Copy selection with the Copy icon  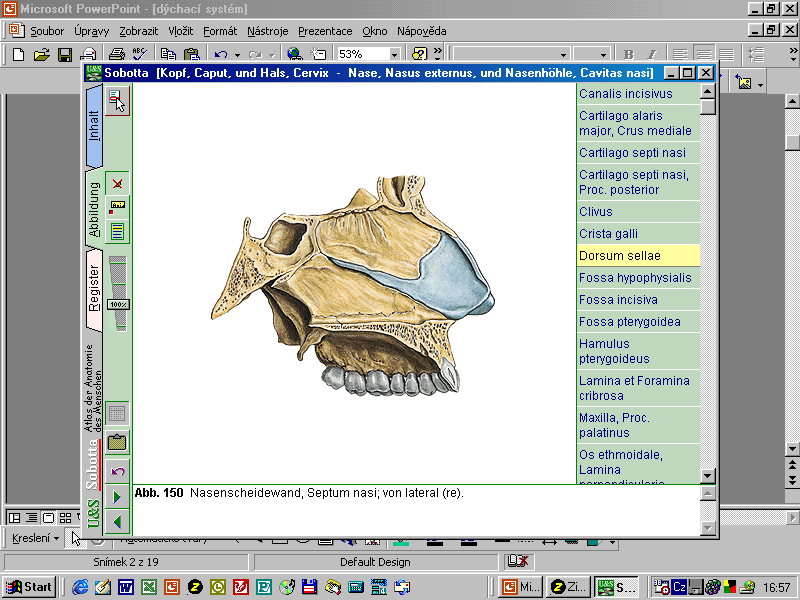[x=168, y=54]
